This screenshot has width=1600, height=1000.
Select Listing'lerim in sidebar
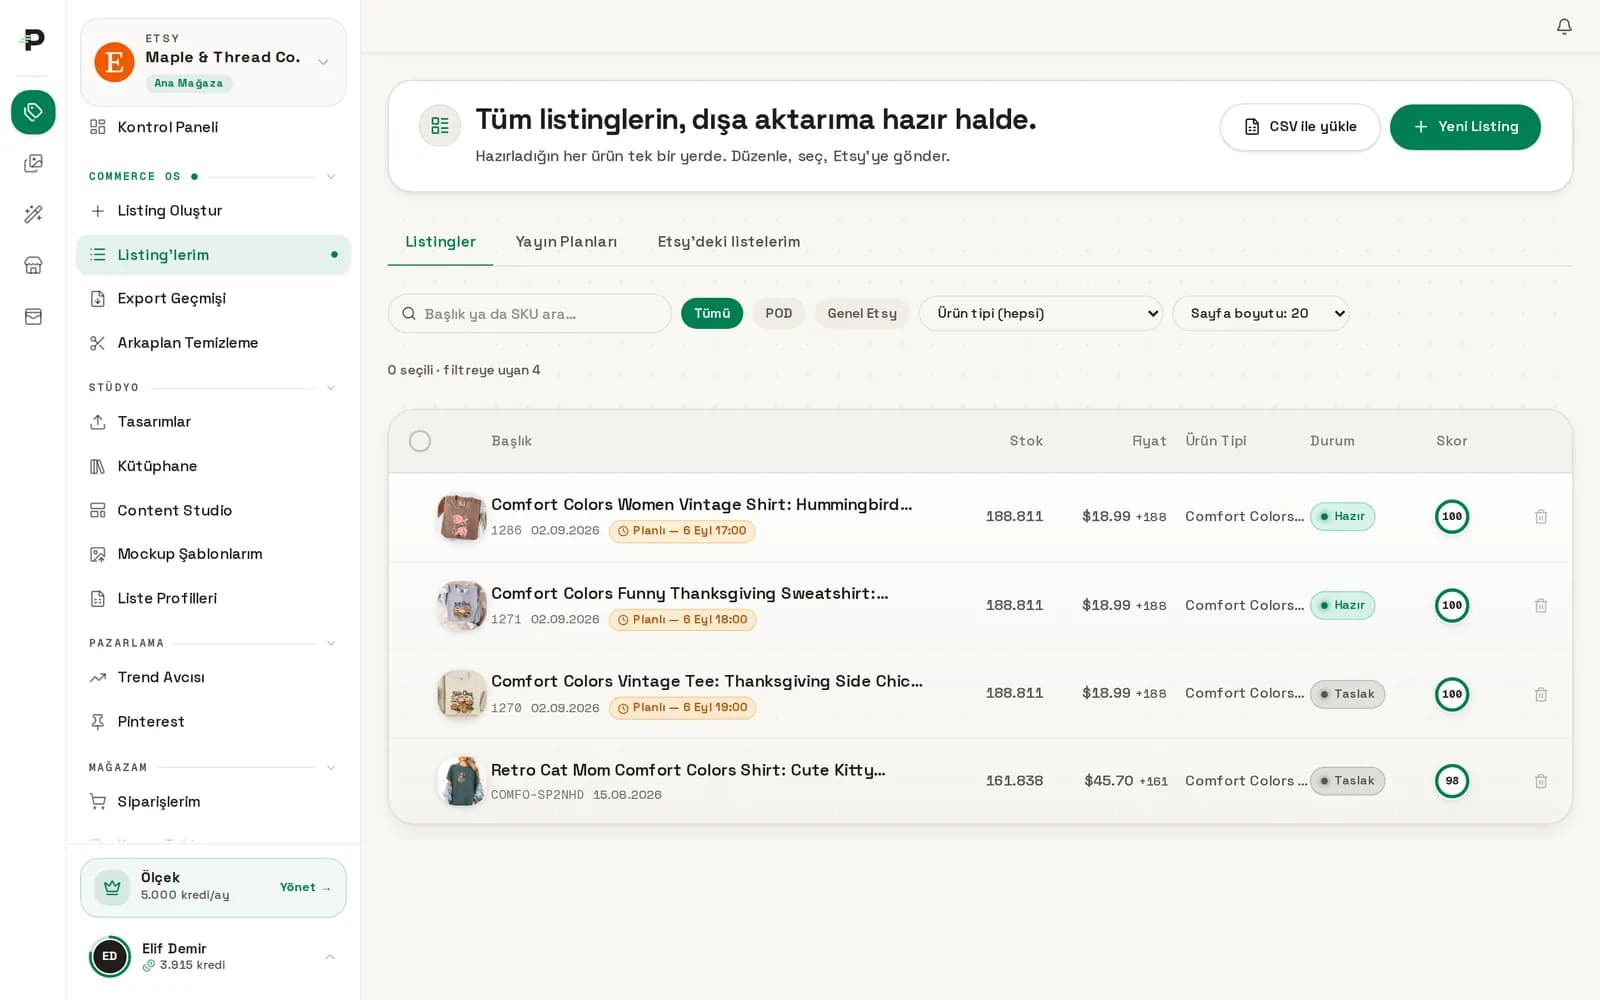213,255
